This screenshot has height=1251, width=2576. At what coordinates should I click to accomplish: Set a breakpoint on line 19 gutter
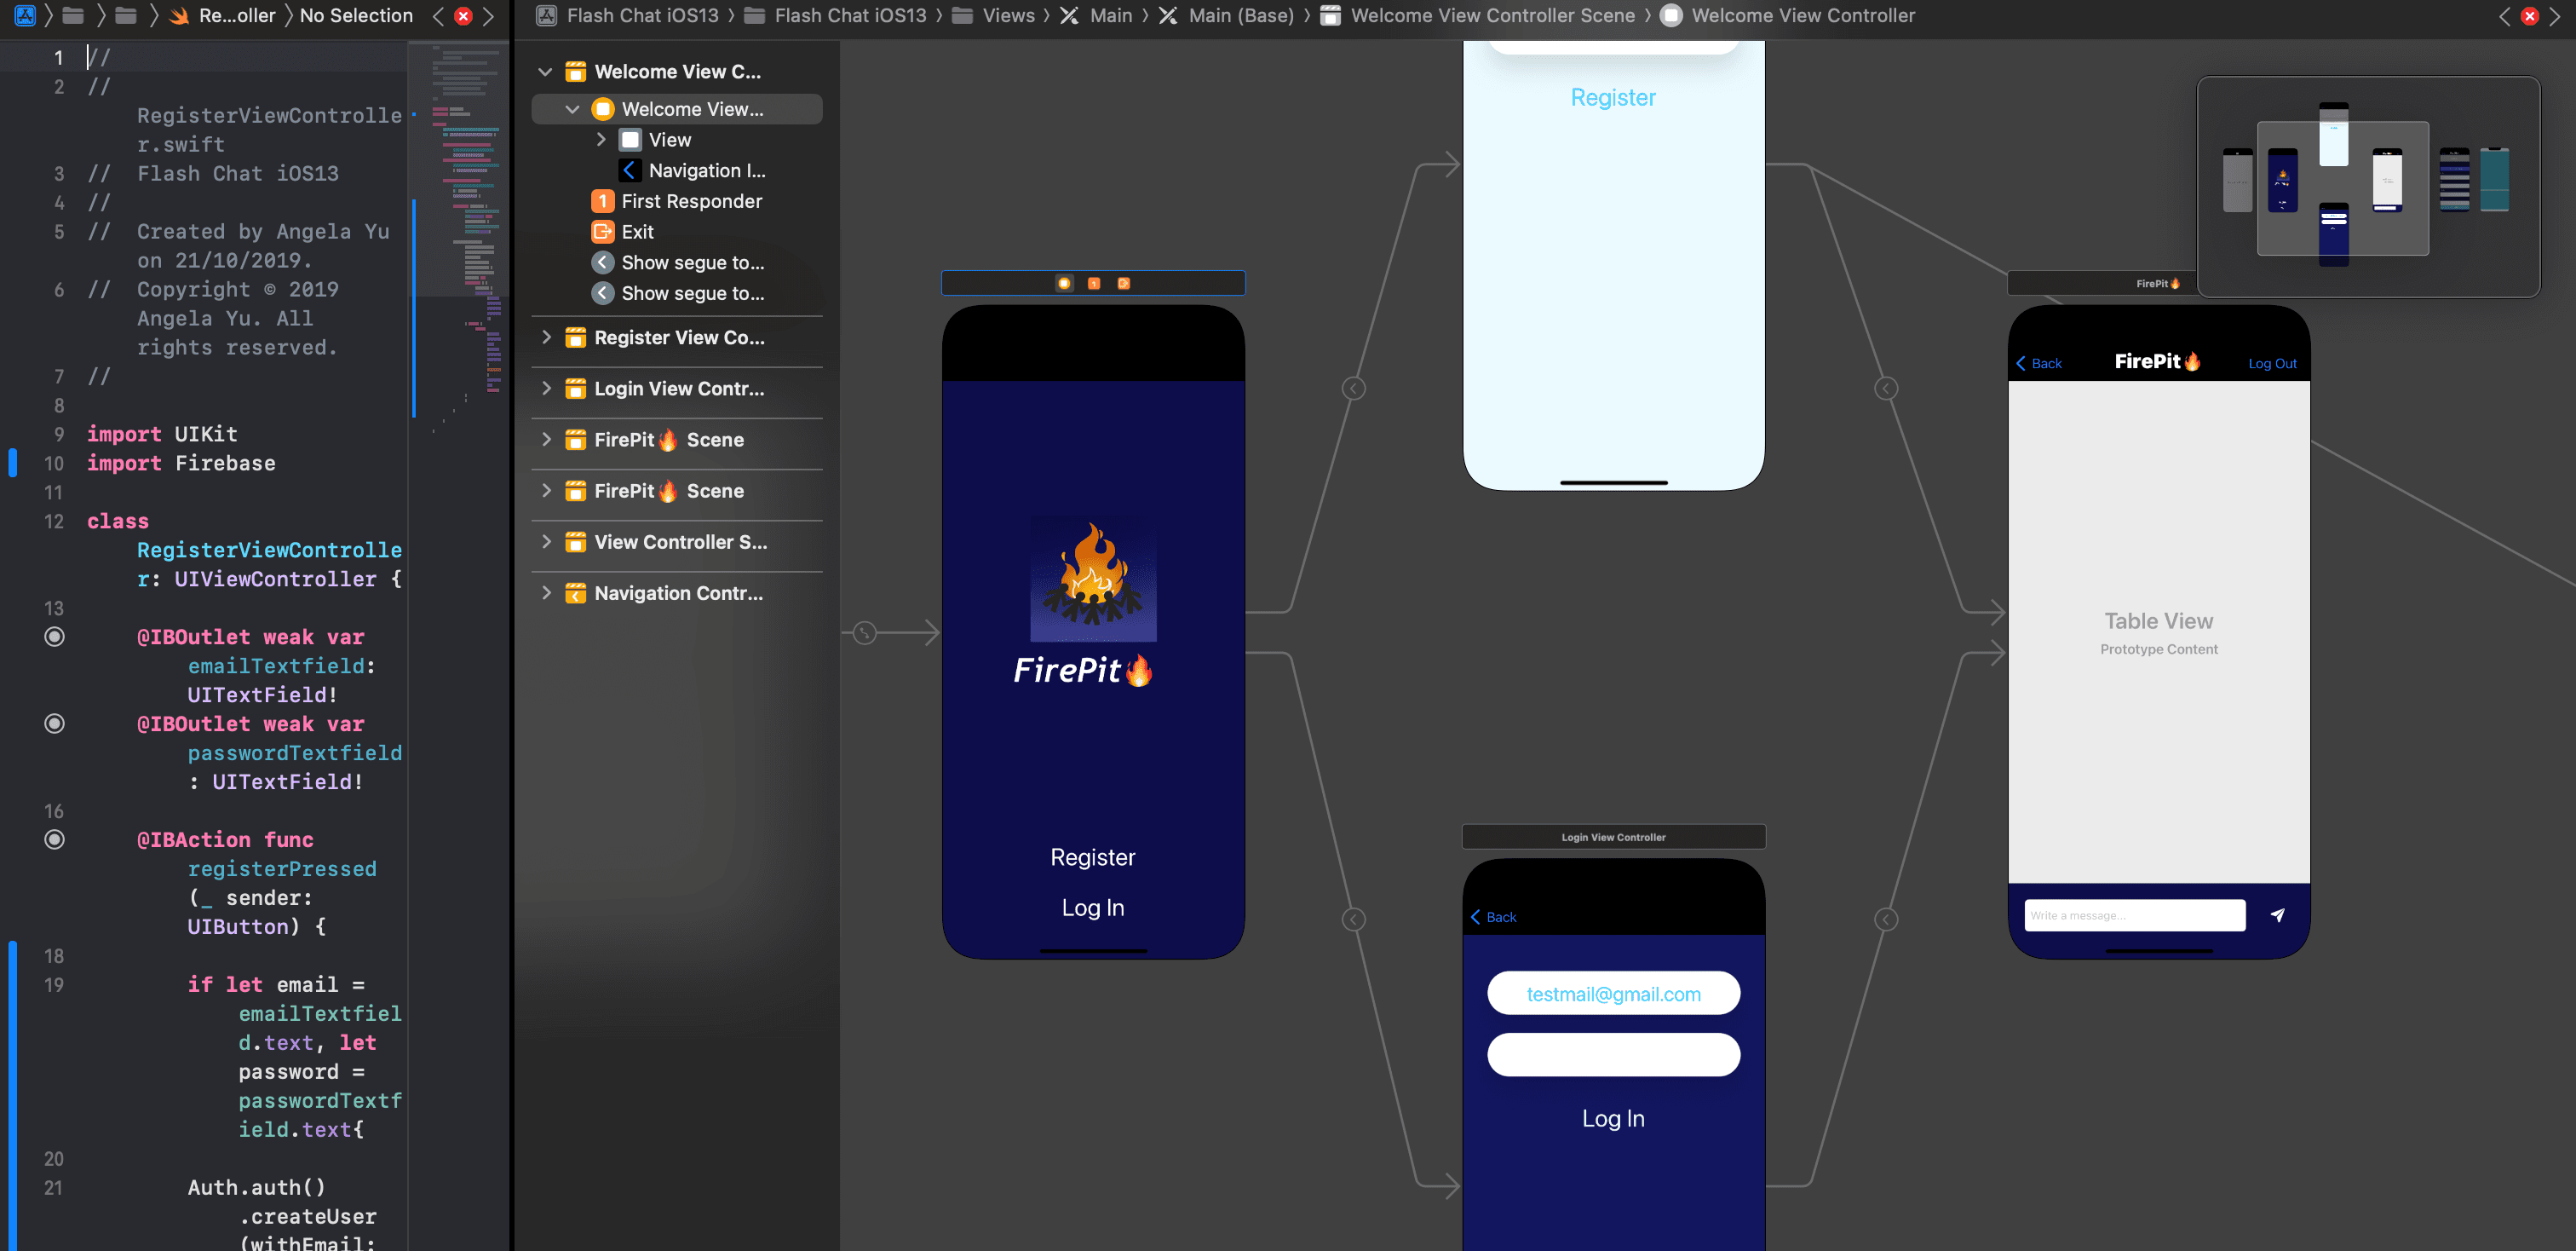pyautogui.click(x=55, y=985)
